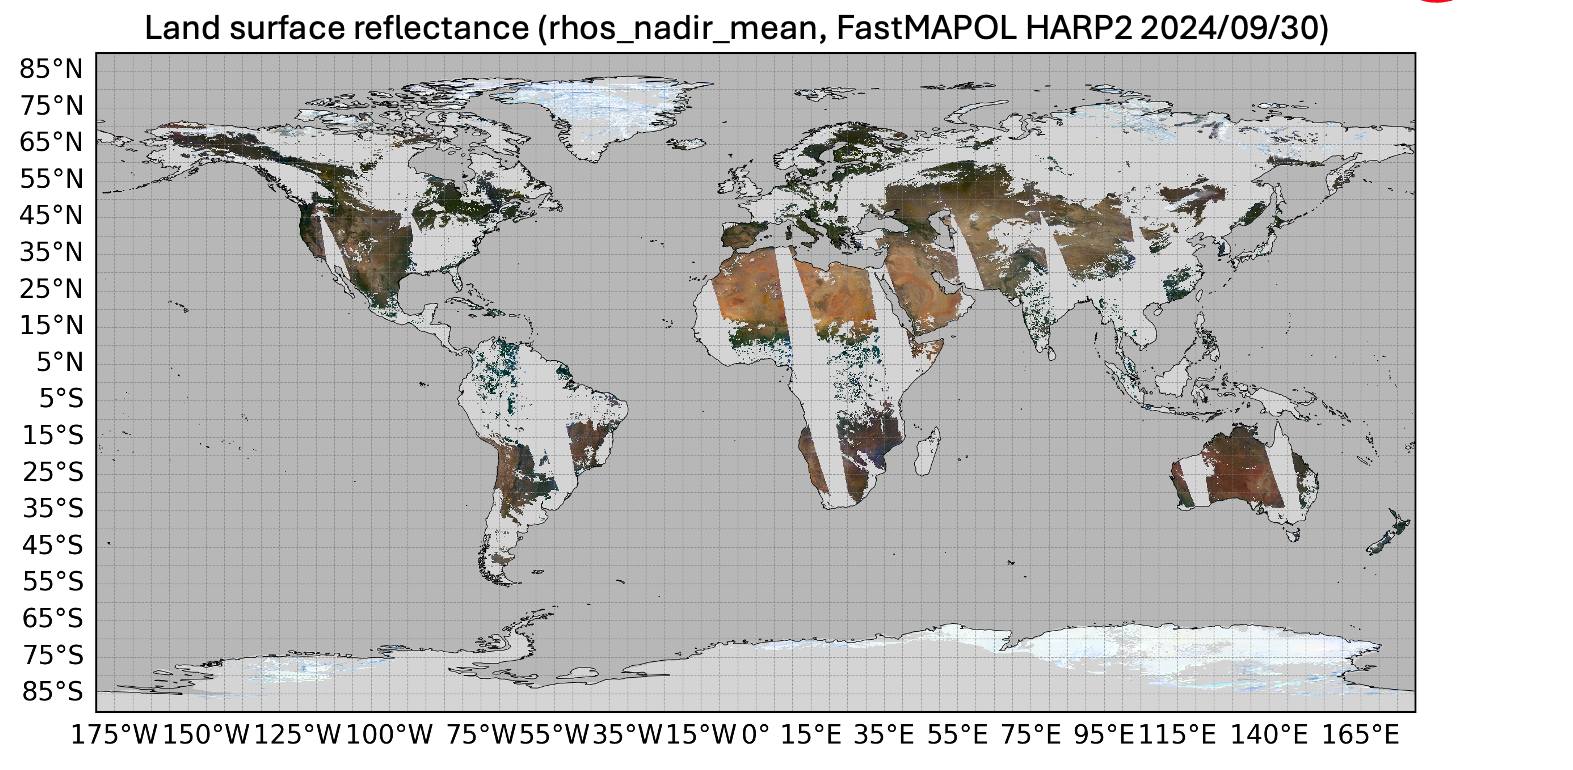Viewport: 1573px width, 770px height.
Task: Click the 5°N latitude label
Action: [x=60, y=362]
